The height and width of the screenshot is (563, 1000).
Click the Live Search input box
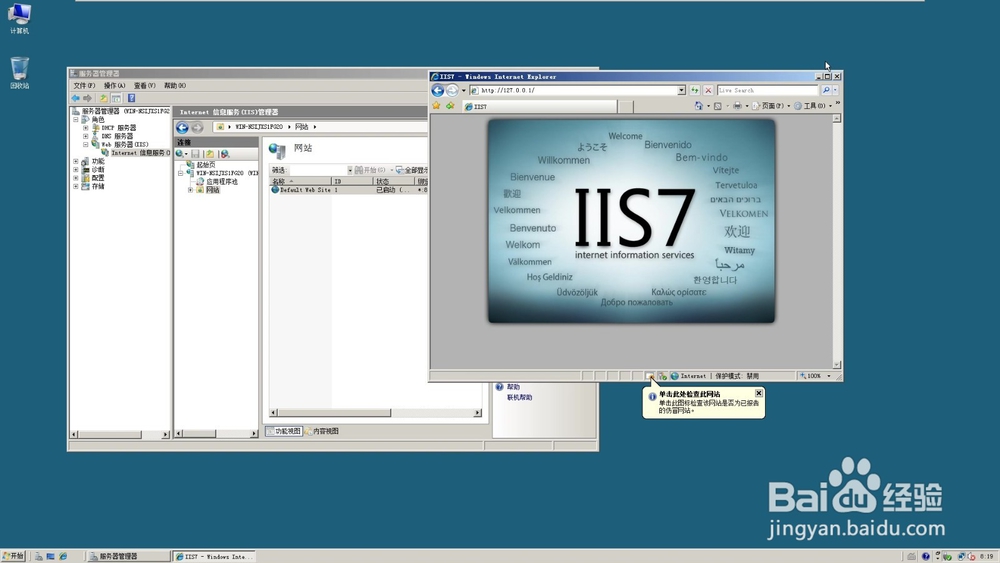point(768,91)
